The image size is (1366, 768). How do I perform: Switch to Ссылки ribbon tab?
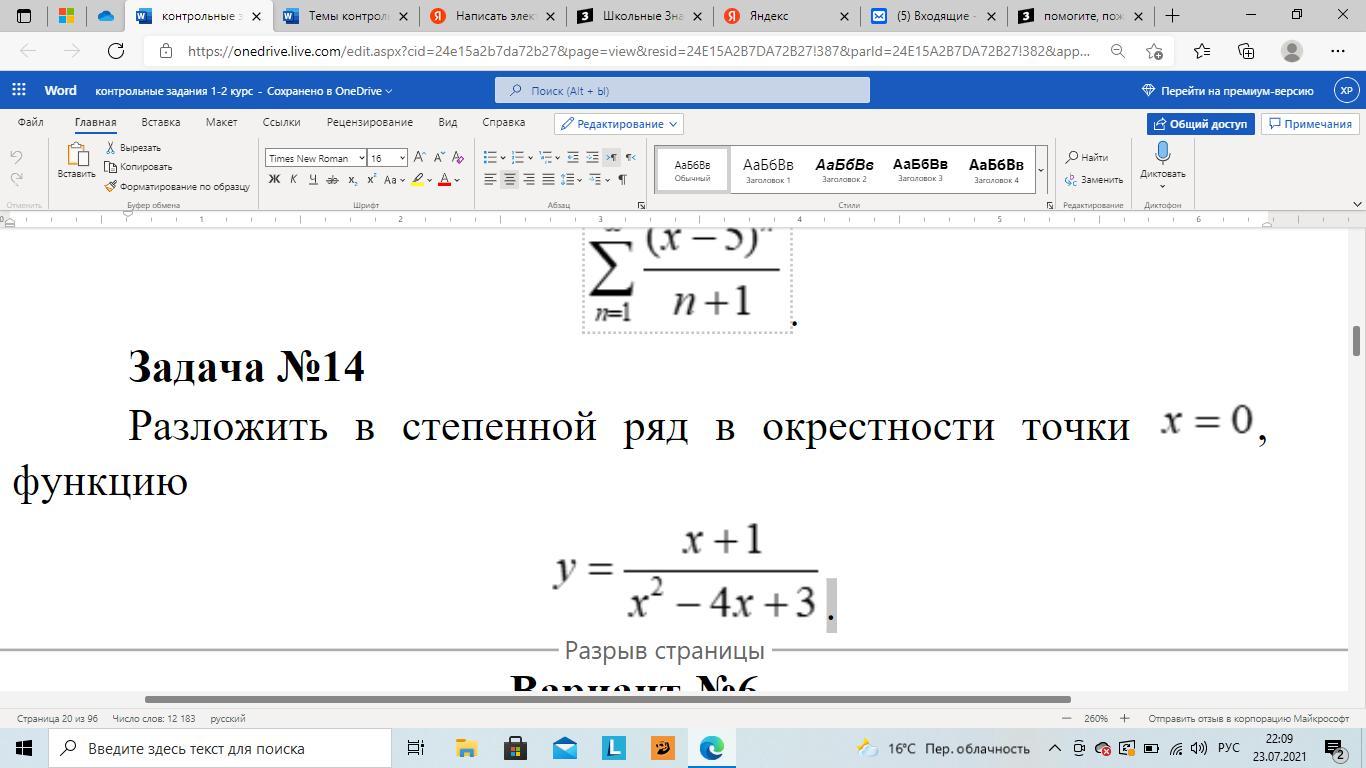tap(281, 122)
